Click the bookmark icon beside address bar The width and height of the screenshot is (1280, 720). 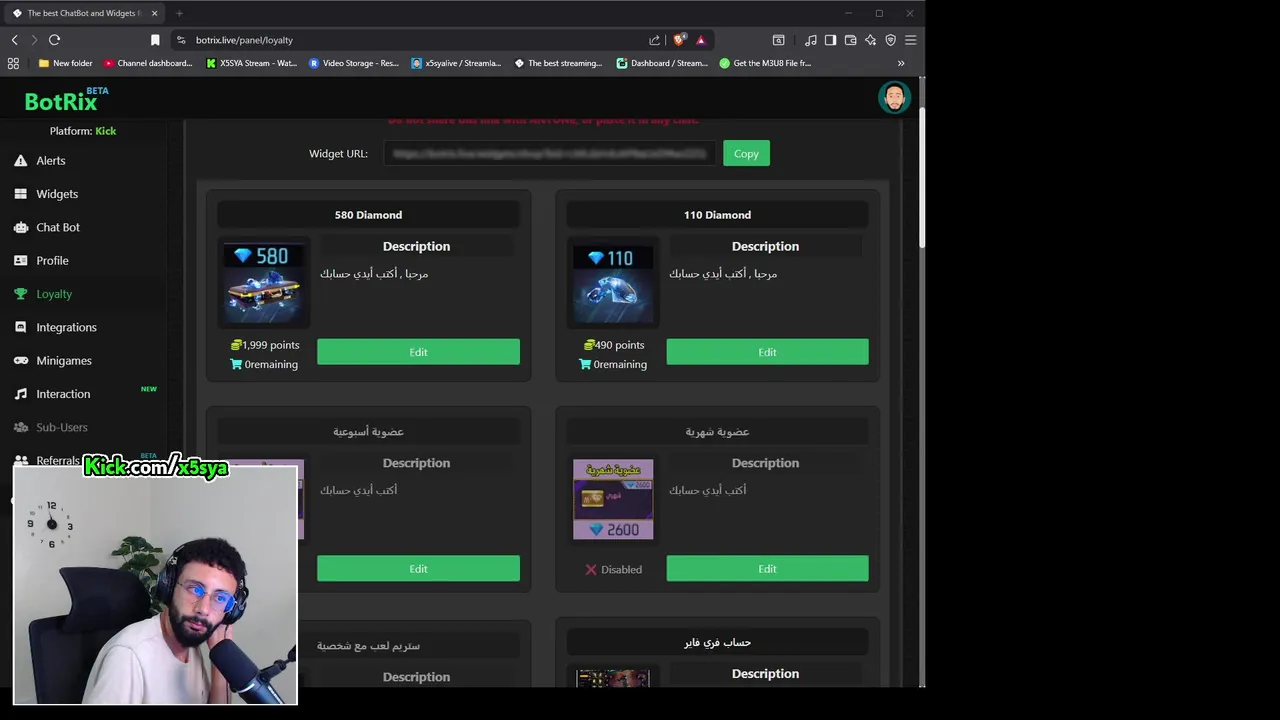tap(155, 40)
